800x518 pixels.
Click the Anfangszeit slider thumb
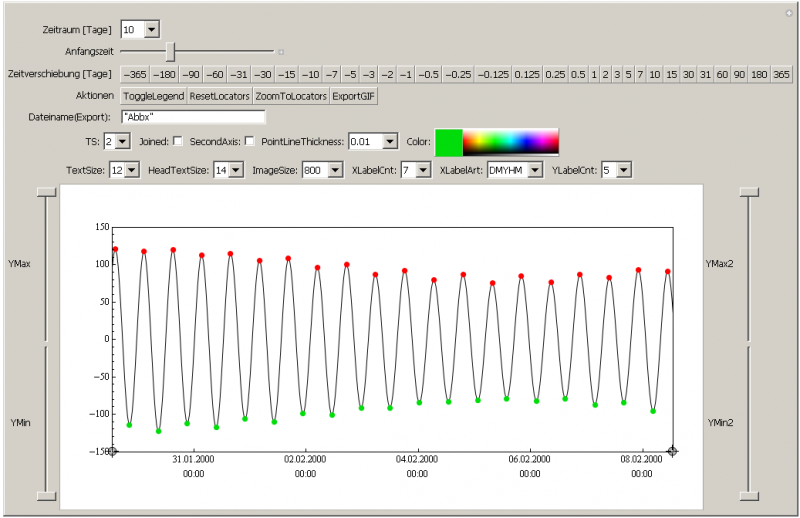pos(170,52)
